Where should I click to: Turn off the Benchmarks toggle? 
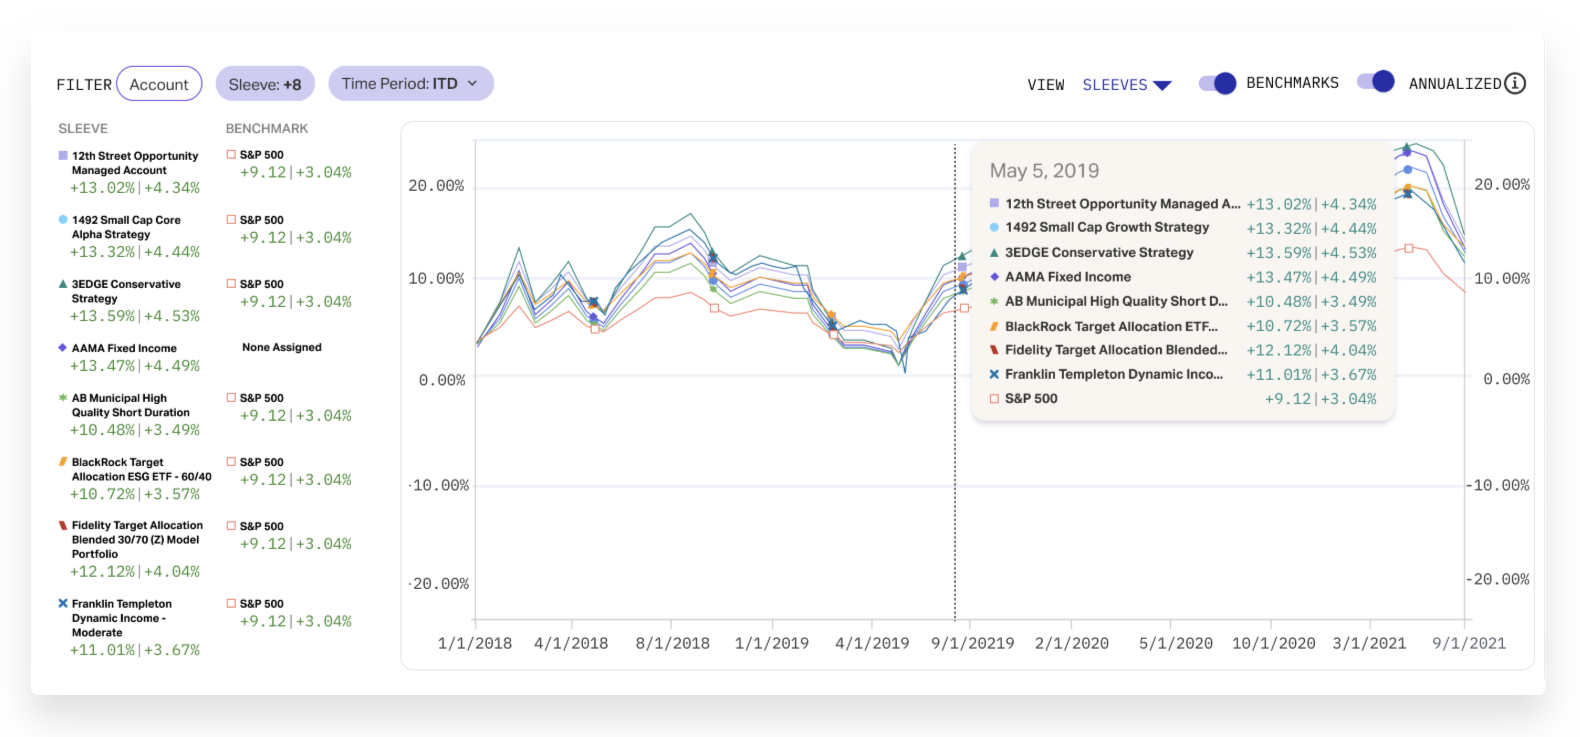click(1217, 83)
